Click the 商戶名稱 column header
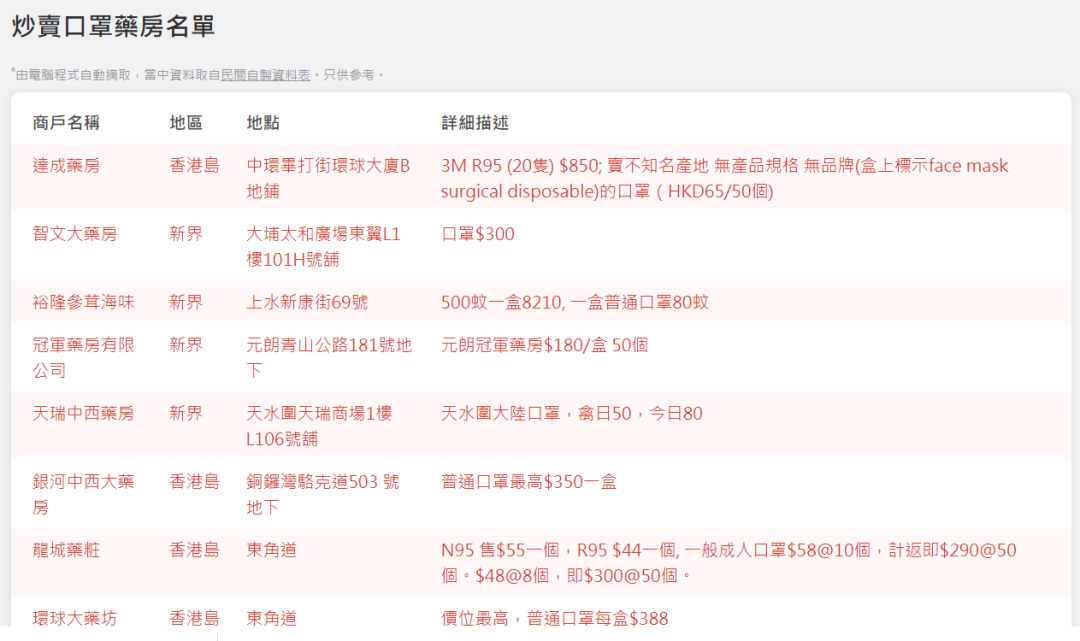1080x641 pixels. [x=66, y=123]
